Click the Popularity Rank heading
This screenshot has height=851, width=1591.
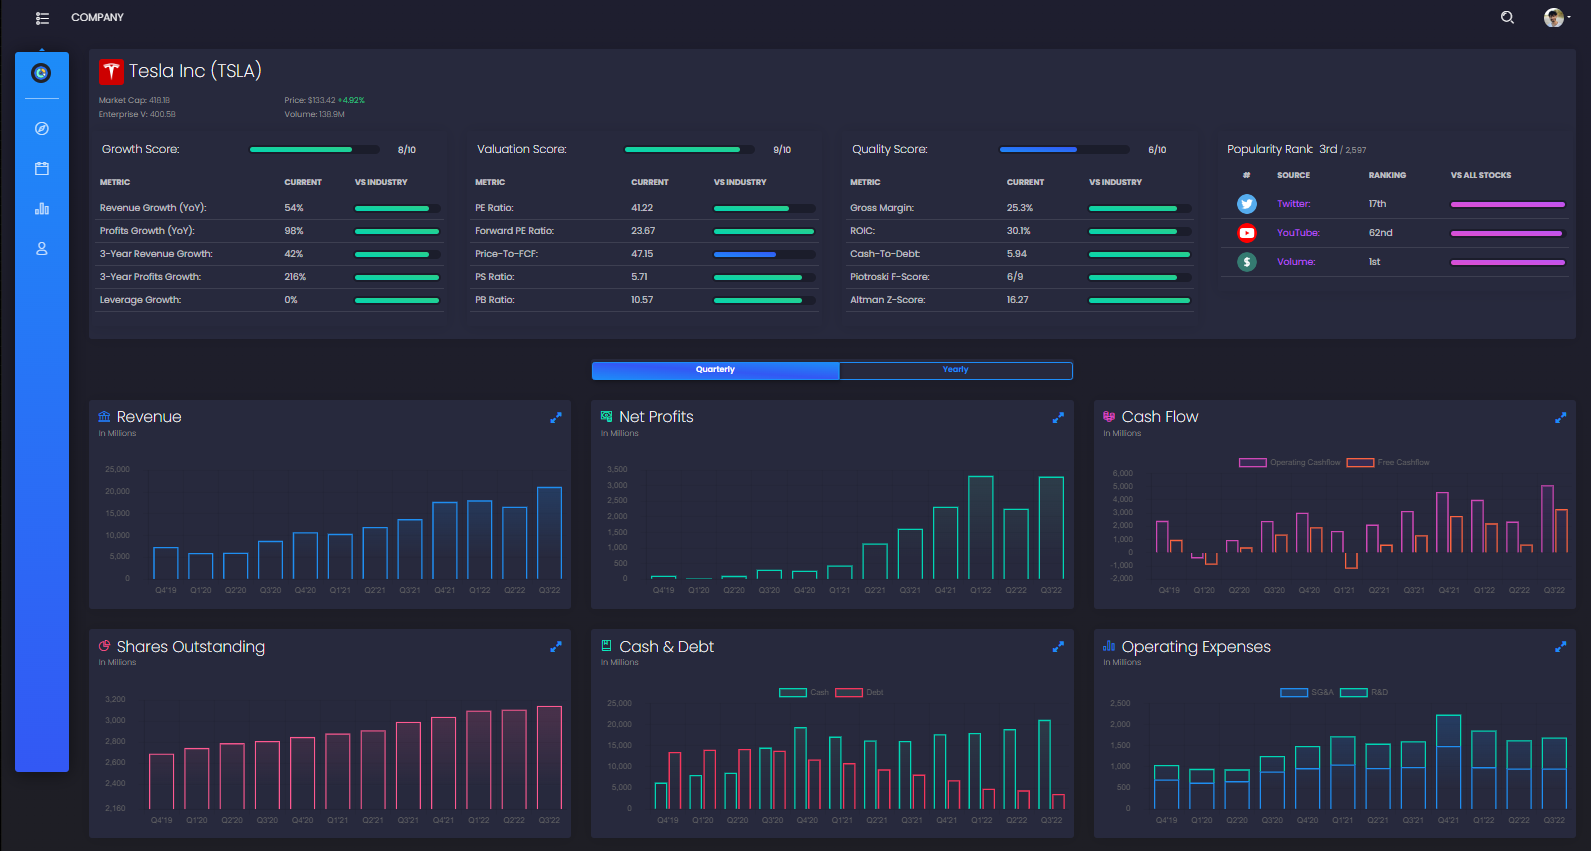click(1271, 149)
